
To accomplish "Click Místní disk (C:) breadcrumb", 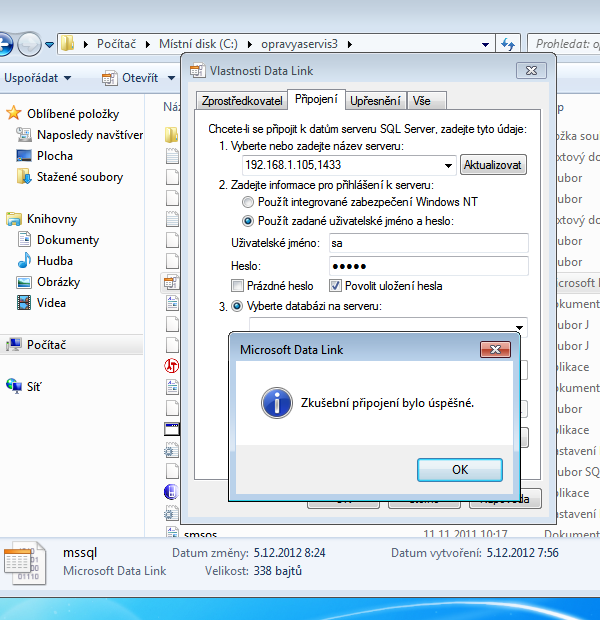I will tap(198, 43).
